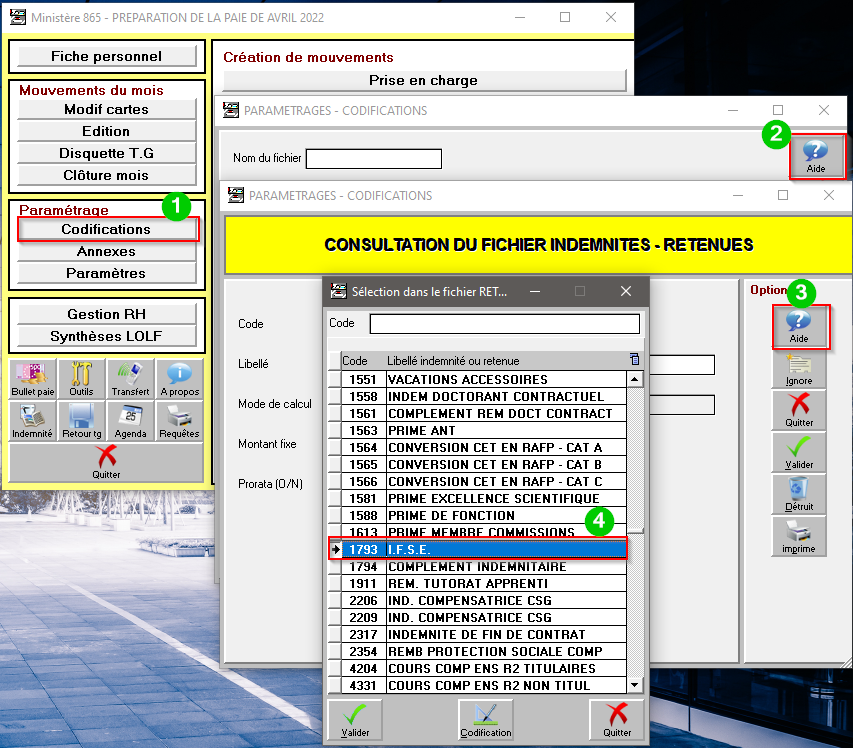Open Synthèses LOLF menu button
Screen dimensions: 853x748
point(106,336)
